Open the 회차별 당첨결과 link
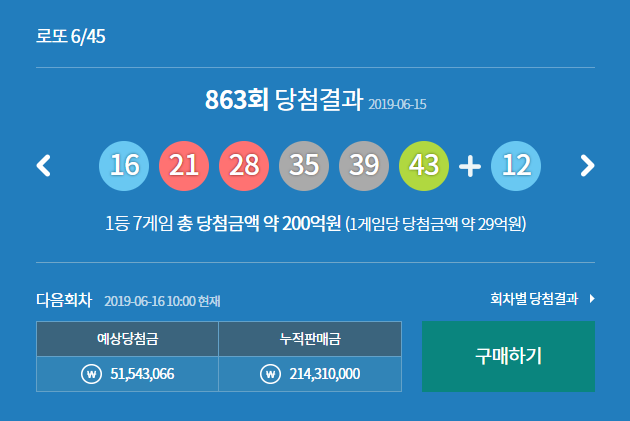The image size is (630, 421). pyautogui.click(x=535, y=298)
